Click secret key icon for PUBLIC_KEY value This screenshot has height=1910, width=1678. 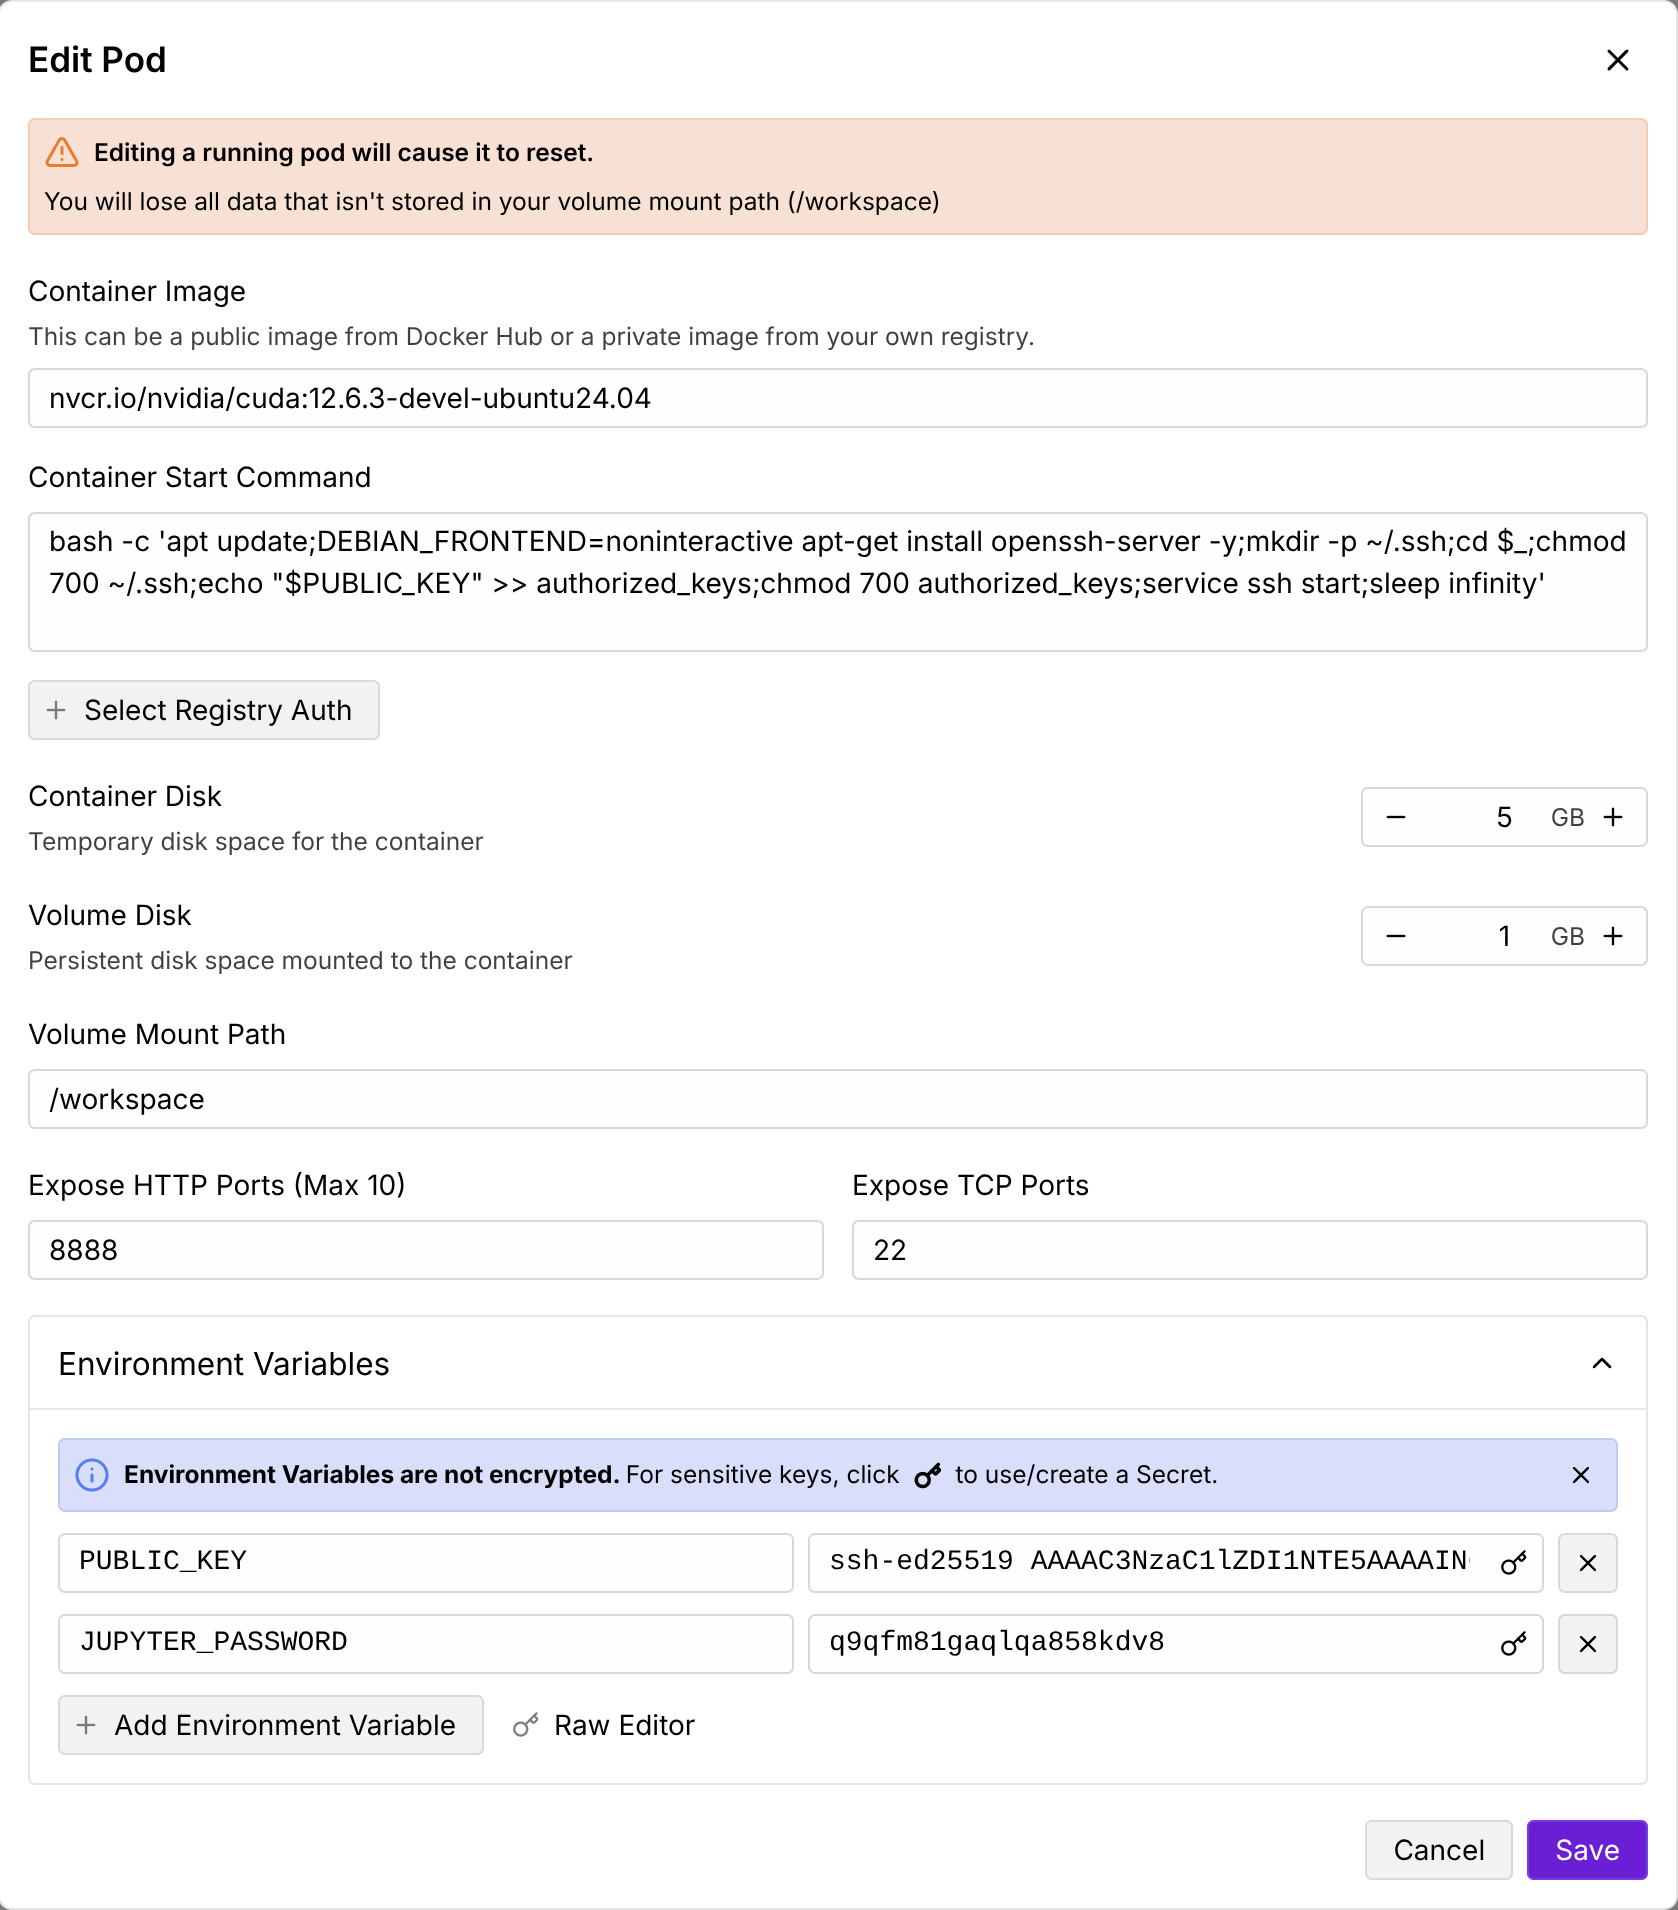click(x=1513, y=1563)
